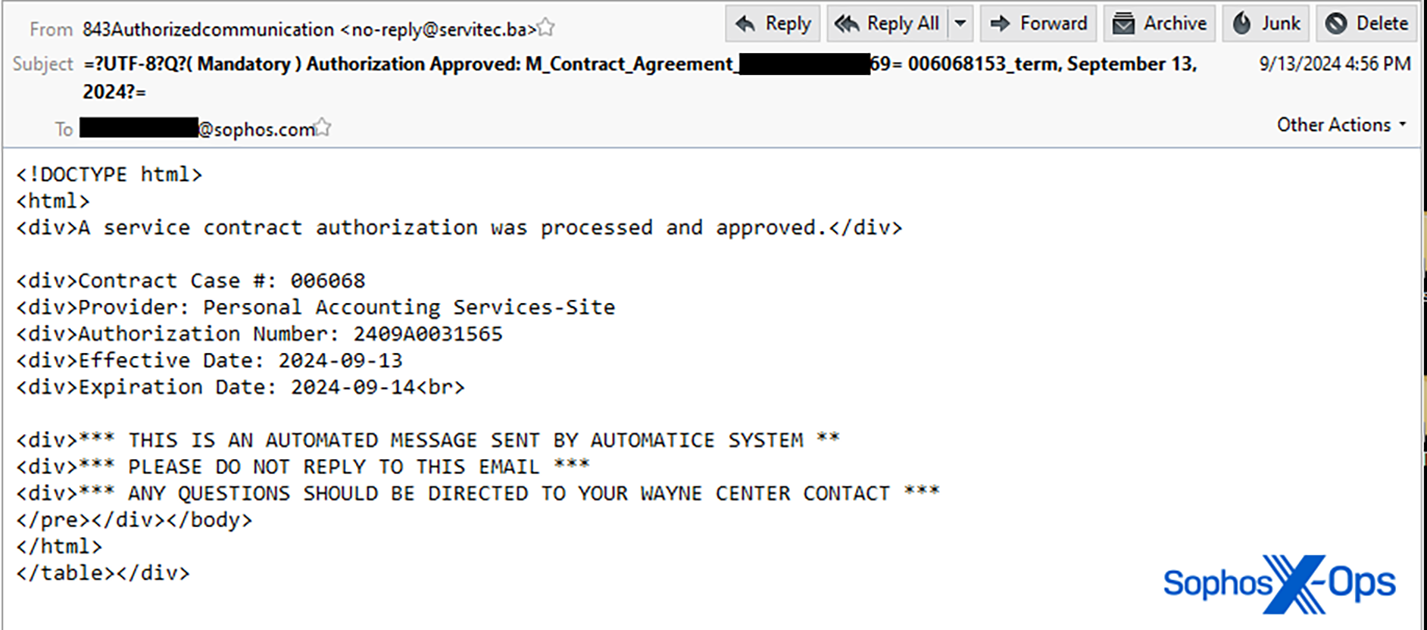Screen dimensions: 1427x630
Task: Click the PLEASE DO NOT REPLY line
Action: [x=303, y=467]
